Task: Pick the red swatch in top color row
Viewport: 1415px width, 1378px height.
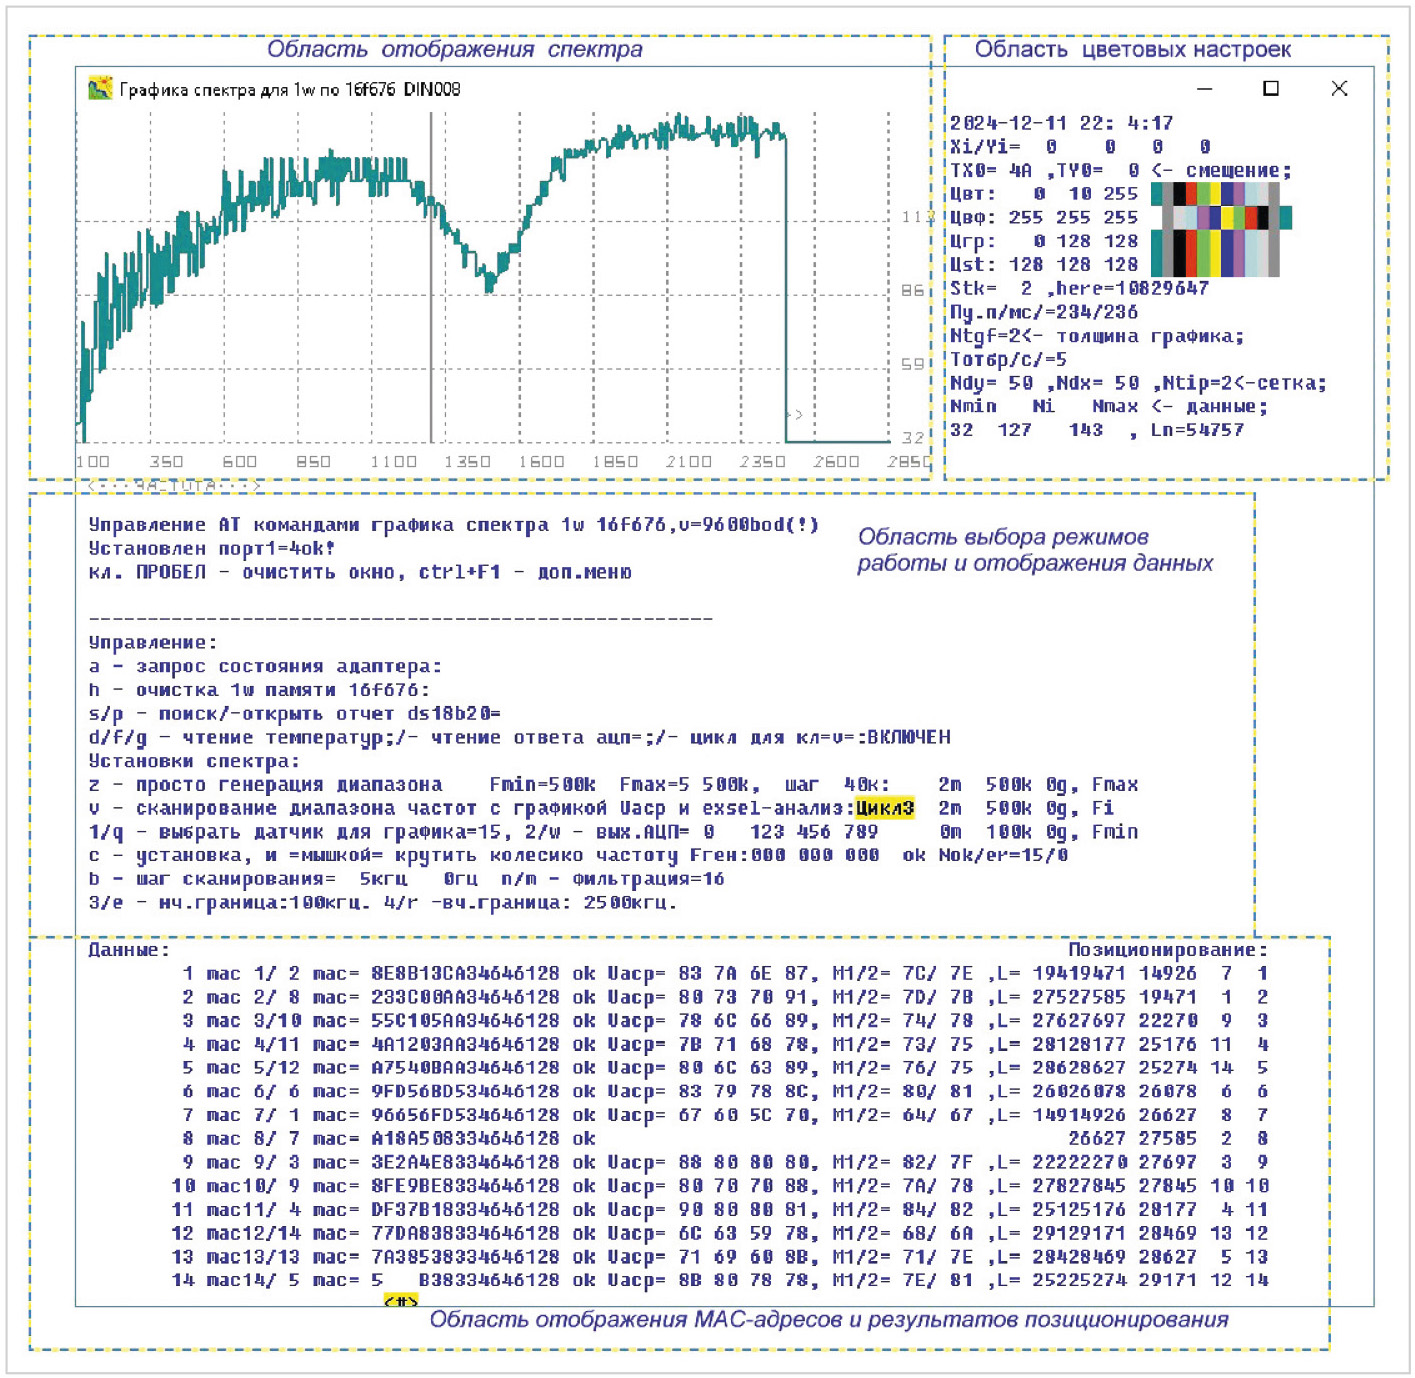Action: click(1191, 194)
